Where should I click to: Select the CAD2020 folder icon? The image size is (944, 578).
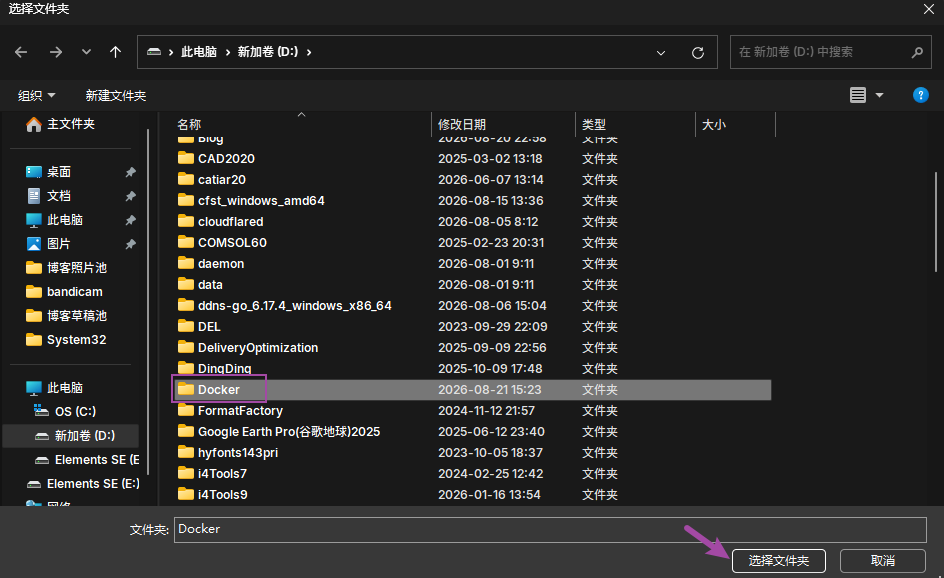[186, 158]
